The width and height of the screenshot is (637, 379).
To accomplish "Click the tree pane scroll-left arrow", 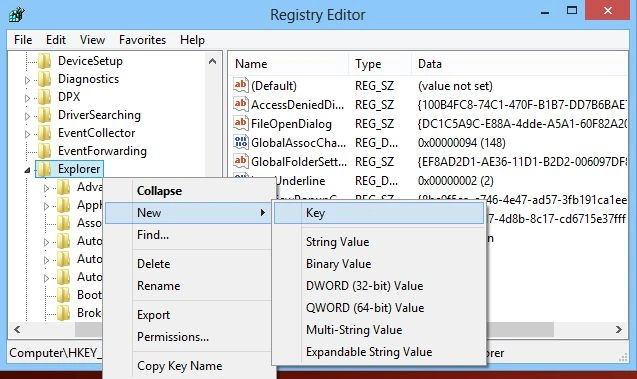I will tap(17, 329).
